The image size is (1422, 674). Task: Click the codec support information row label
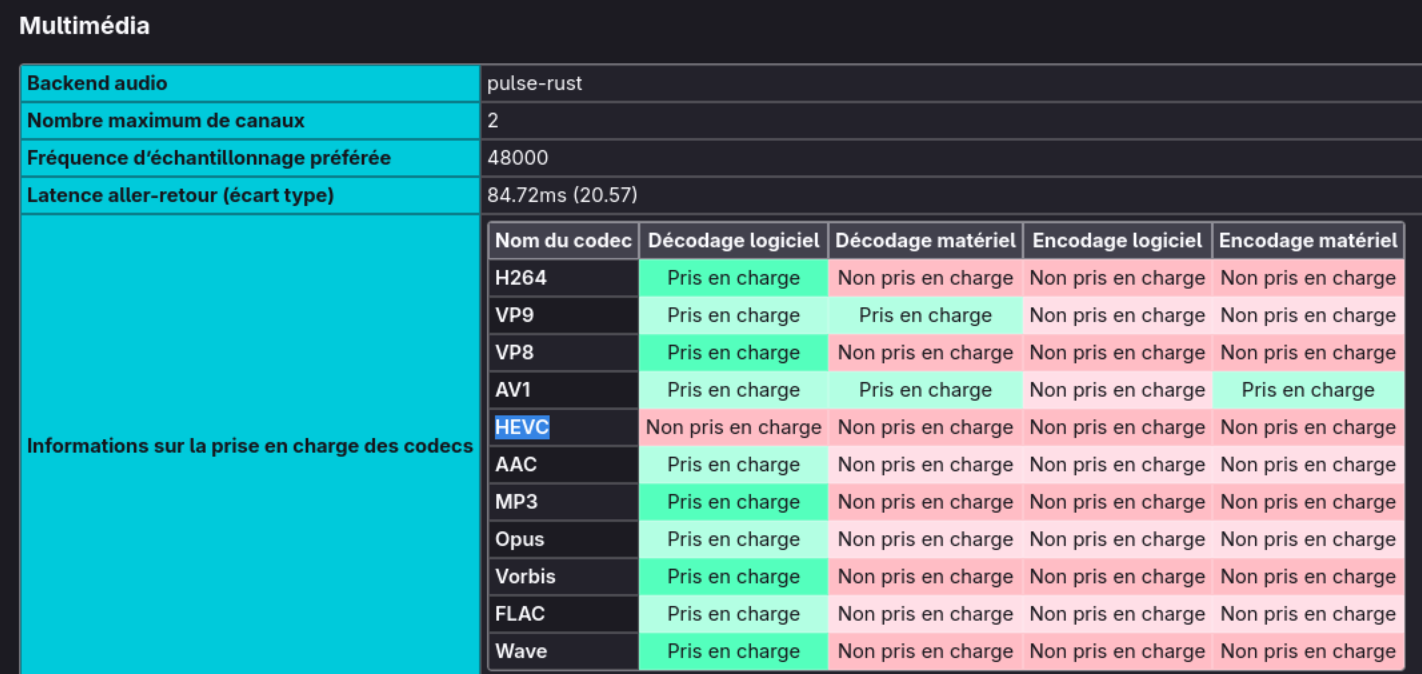[250, 446]
